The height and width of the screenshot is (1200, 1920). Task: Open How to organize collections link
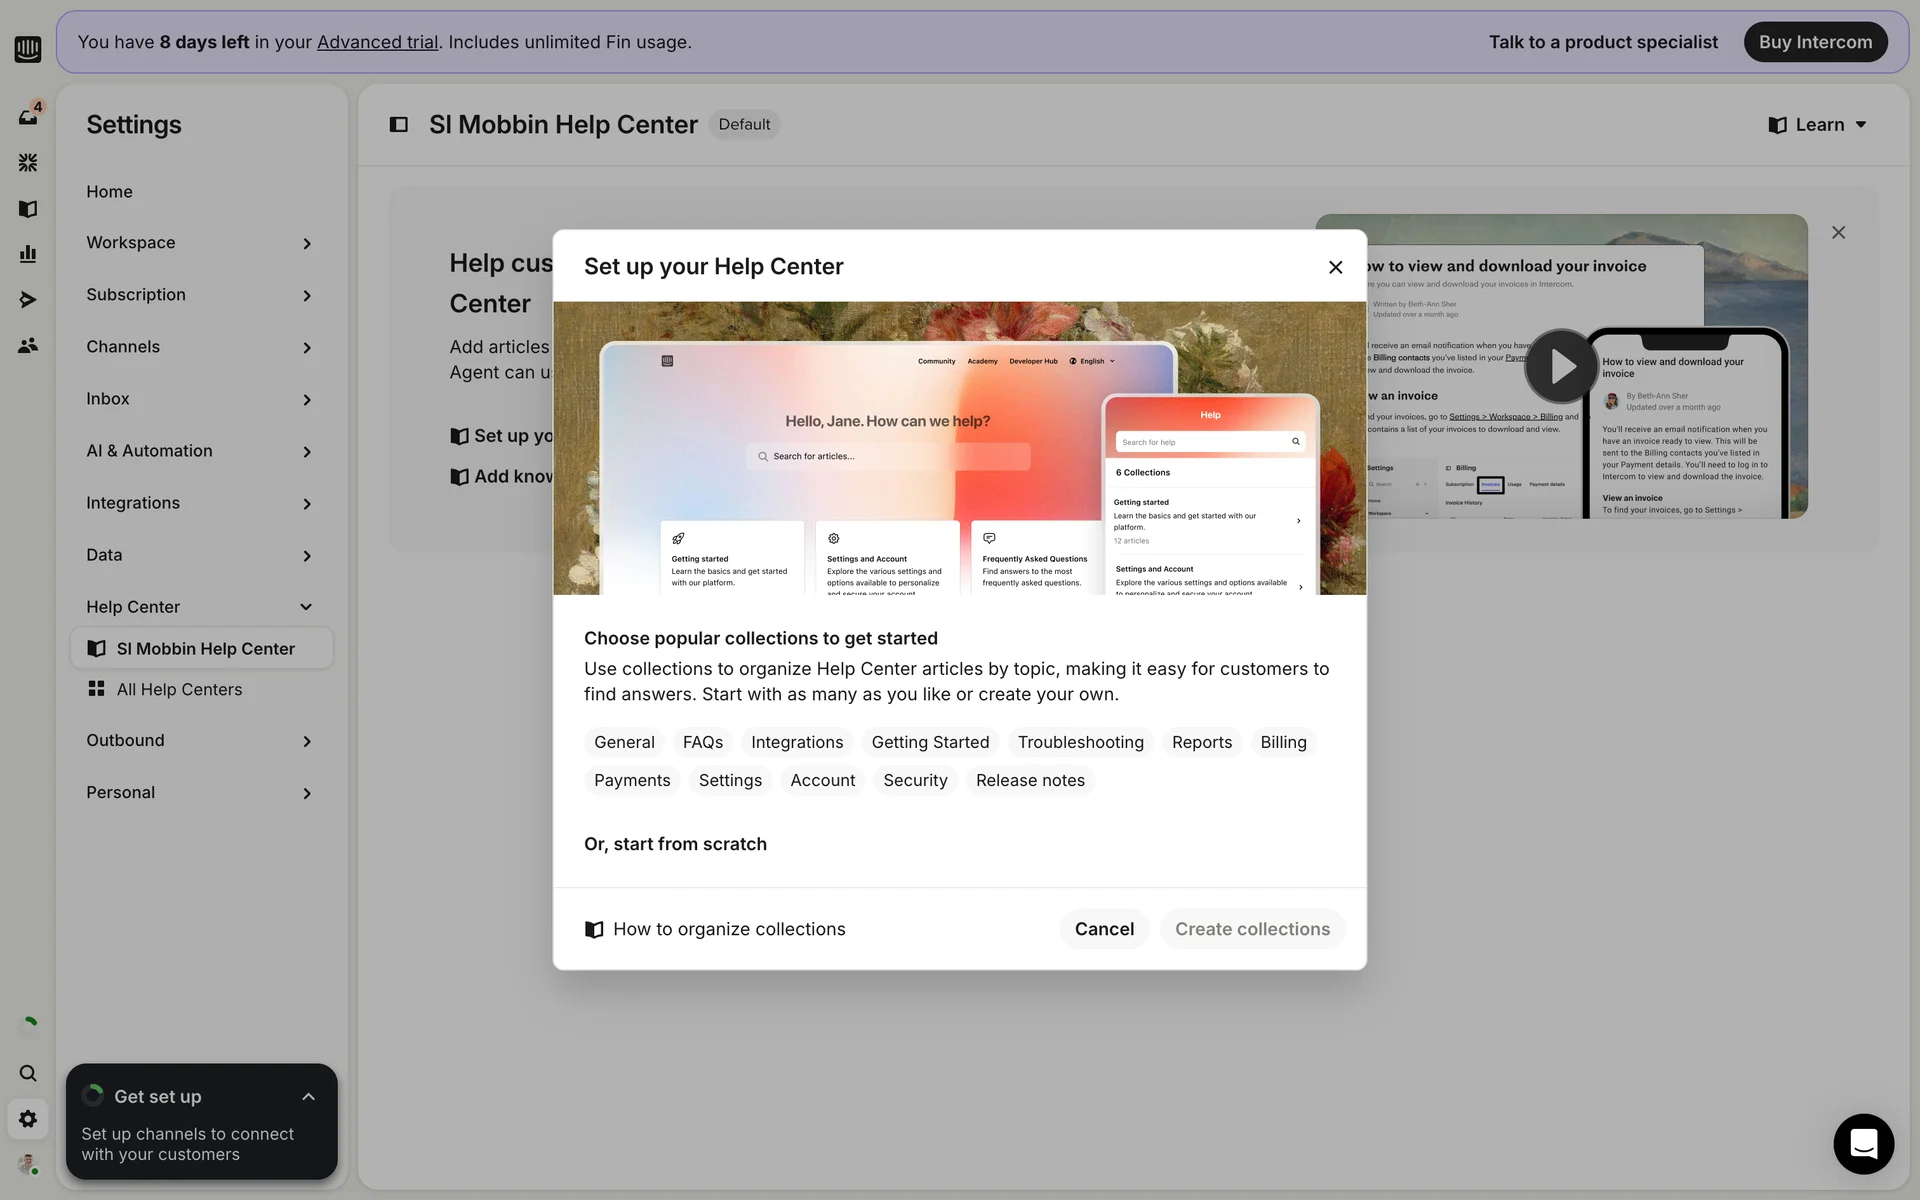tap(728, 929)
